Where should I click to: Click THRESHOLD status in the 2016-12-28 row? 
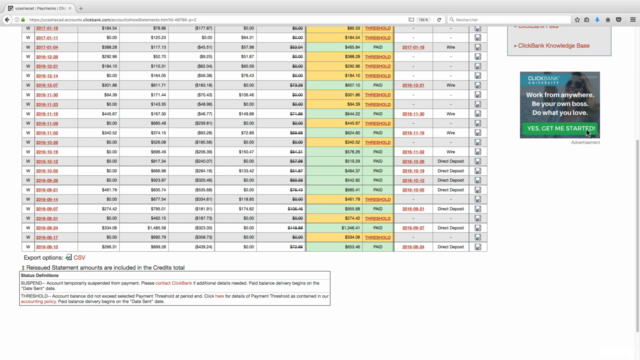coord(378,57)
